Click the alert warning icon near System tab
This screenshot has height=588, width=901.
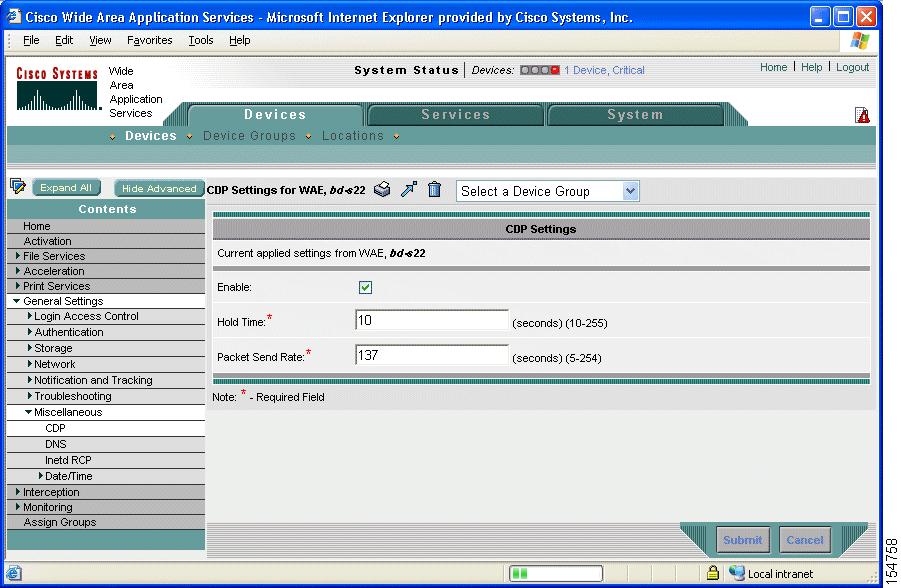(x=862, y=115)
